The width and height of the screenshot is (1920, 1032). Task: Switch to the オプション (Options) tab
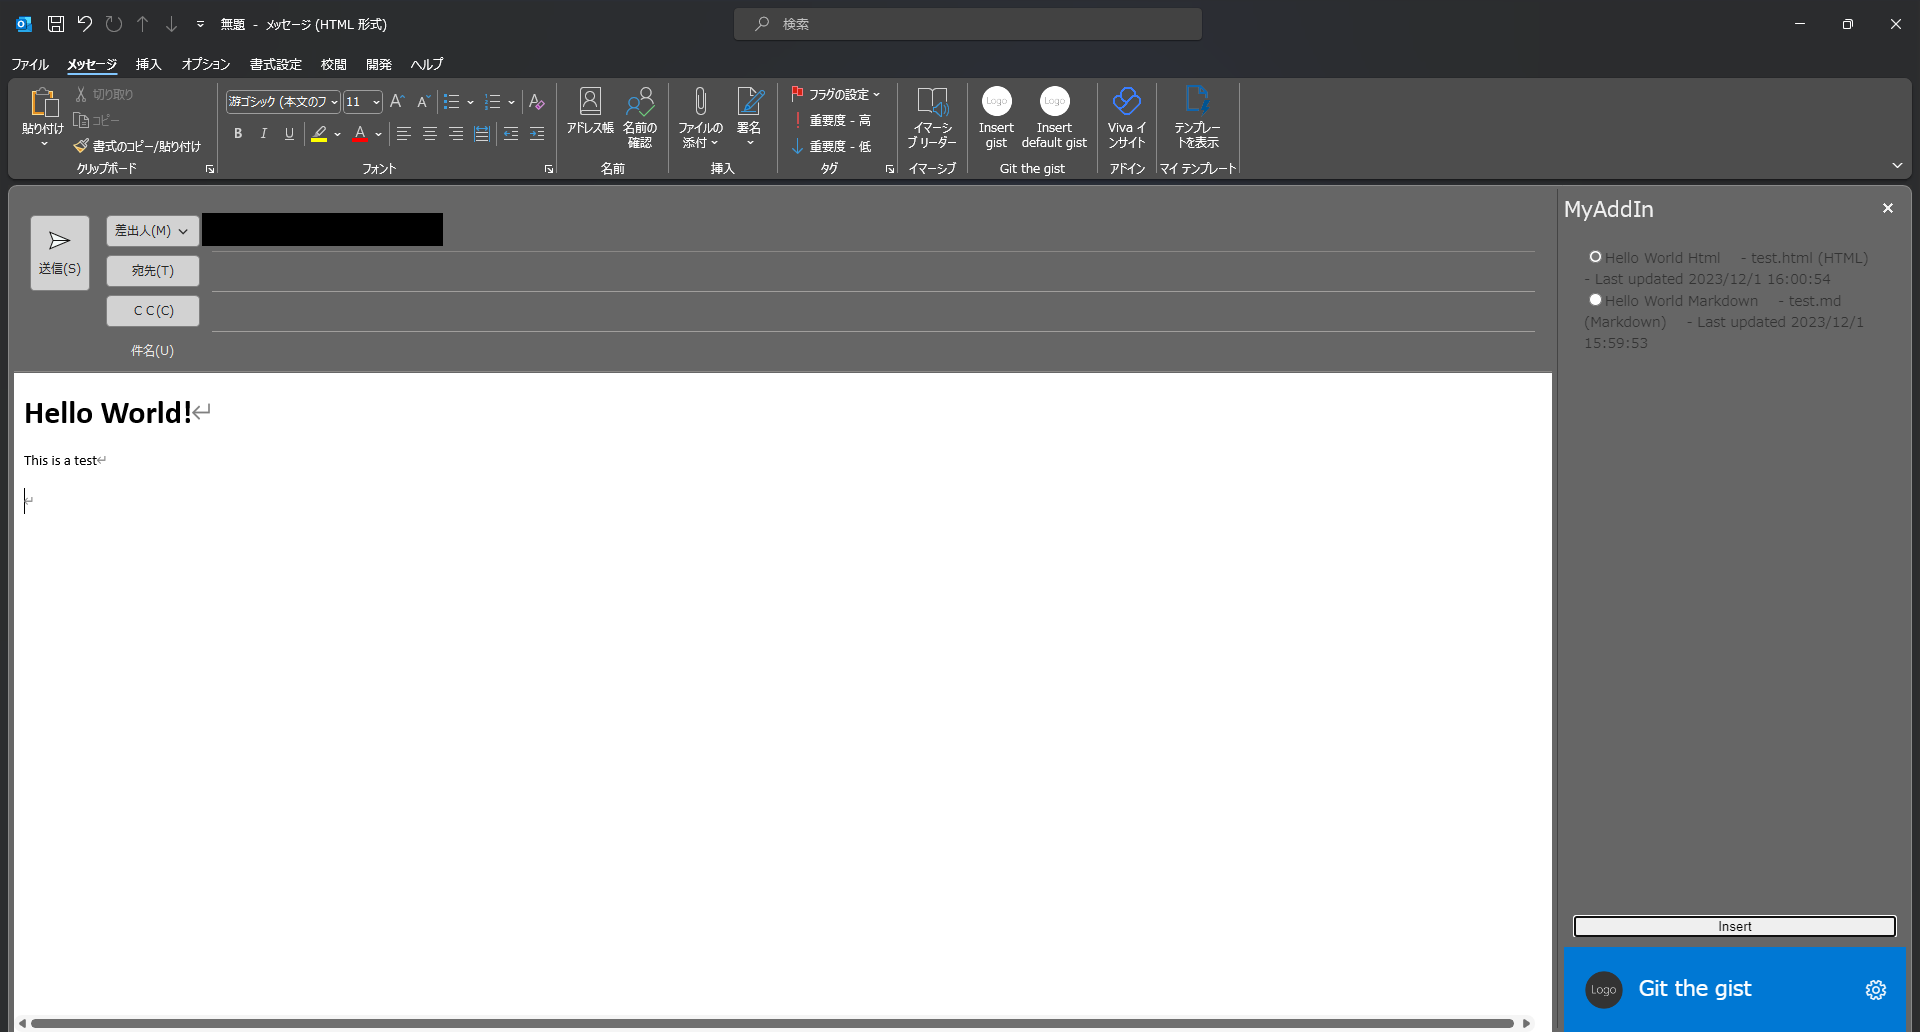[206, 64]
